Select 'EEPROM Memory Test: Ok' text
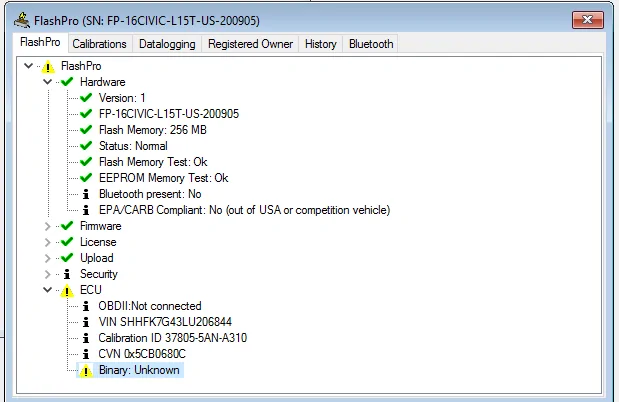Viewport: 619px width, 402px height. point(163,178)
